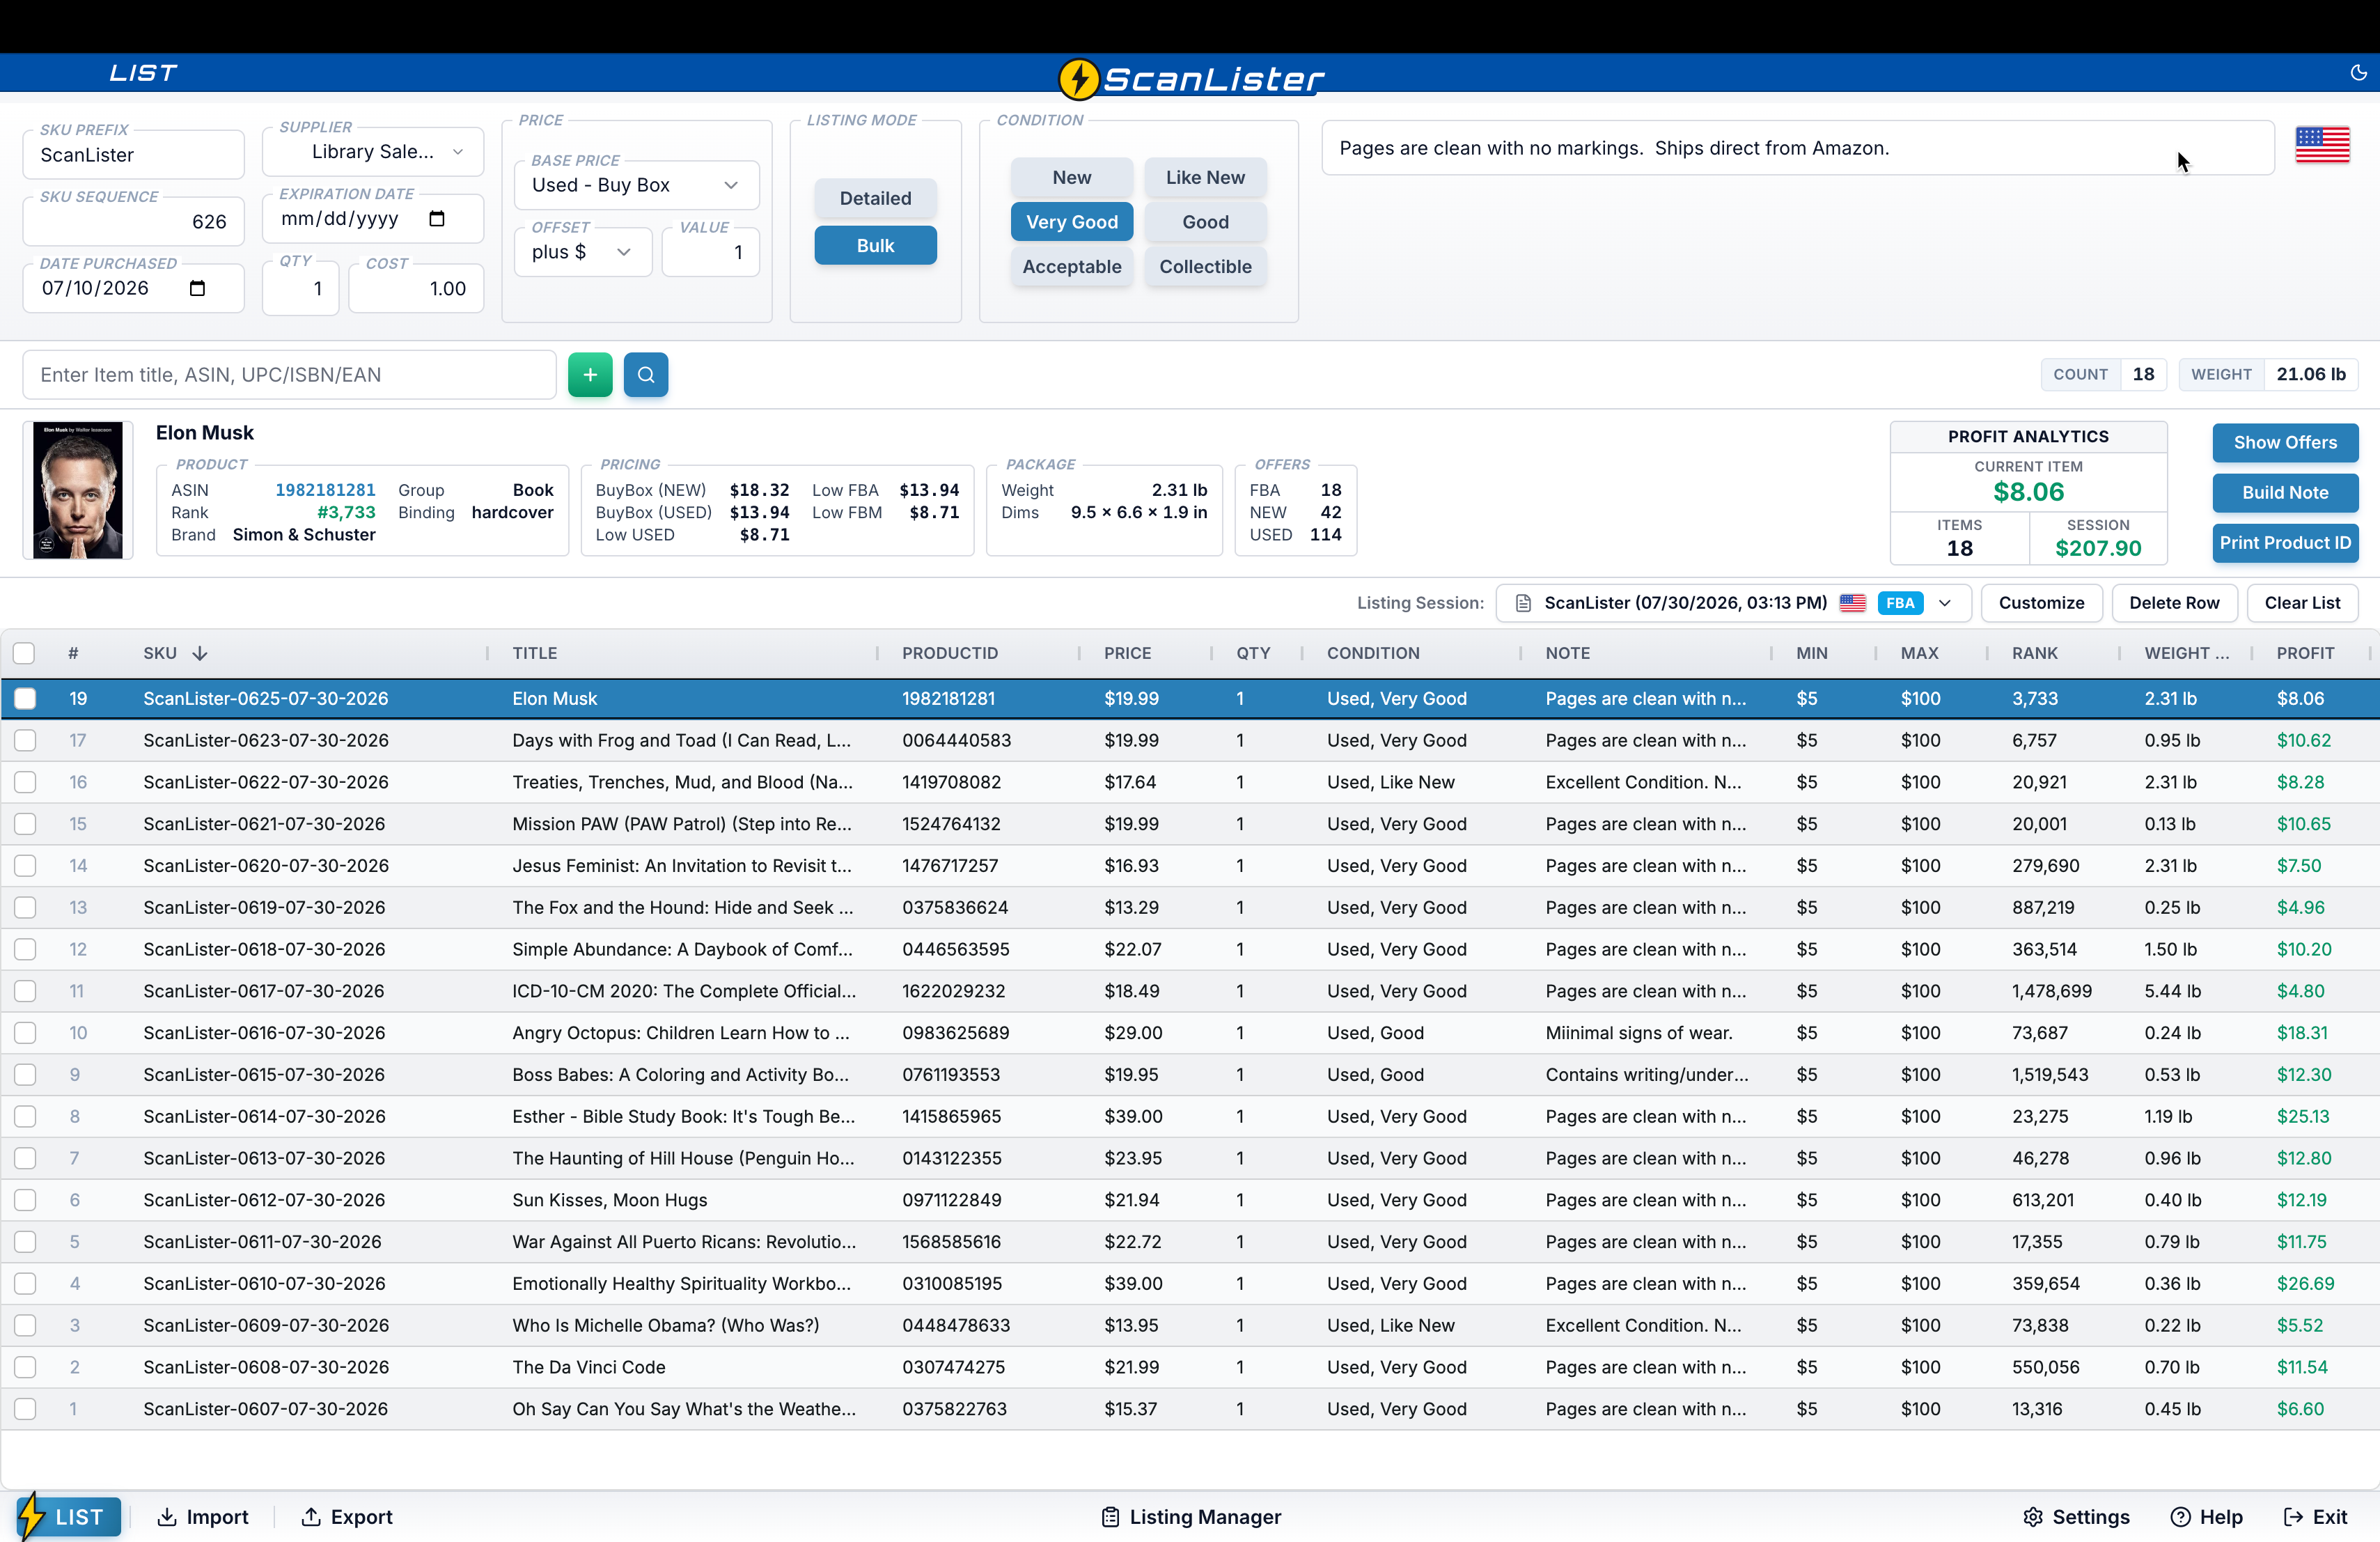
Task: Open marketplace US flag selector
Action: 2322,146
